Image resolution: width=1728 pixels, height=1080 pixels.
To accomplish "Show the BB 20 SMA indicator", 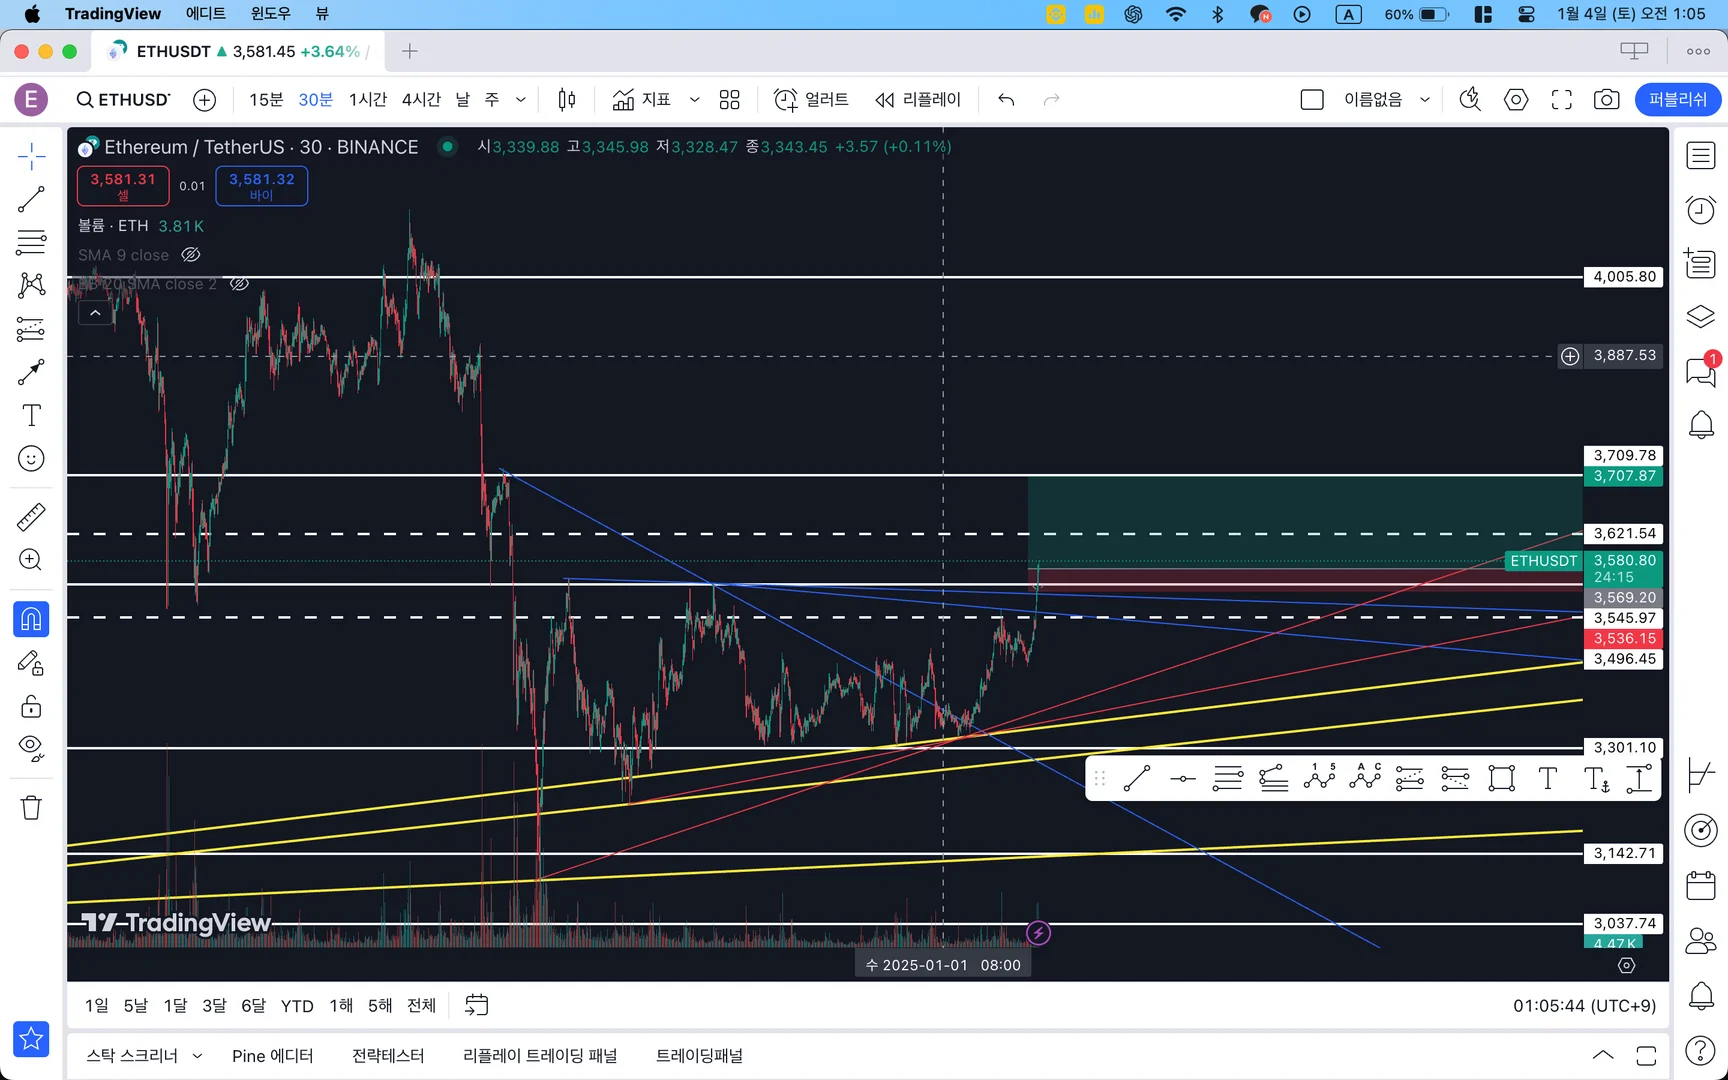I will point(239,284).
